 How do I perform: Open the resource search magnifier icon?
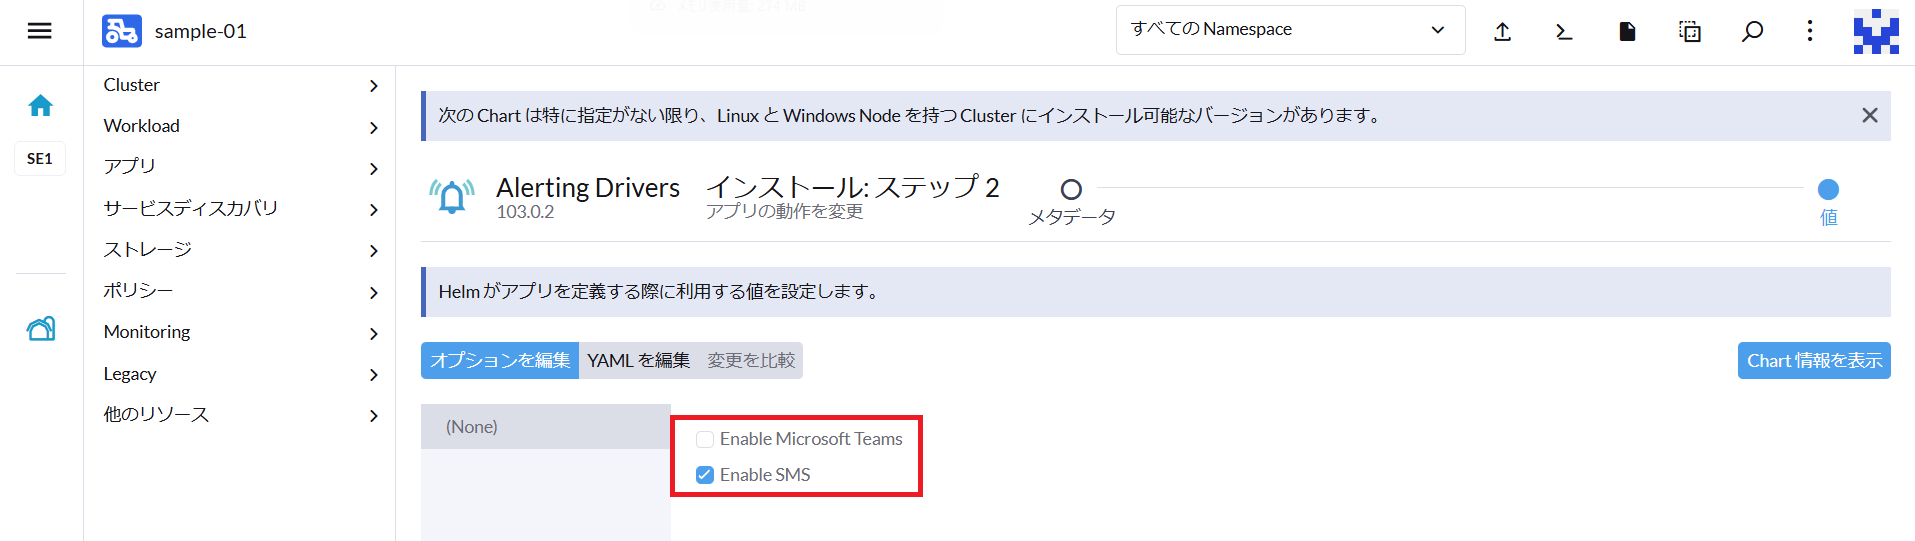tap(1752, 32)
